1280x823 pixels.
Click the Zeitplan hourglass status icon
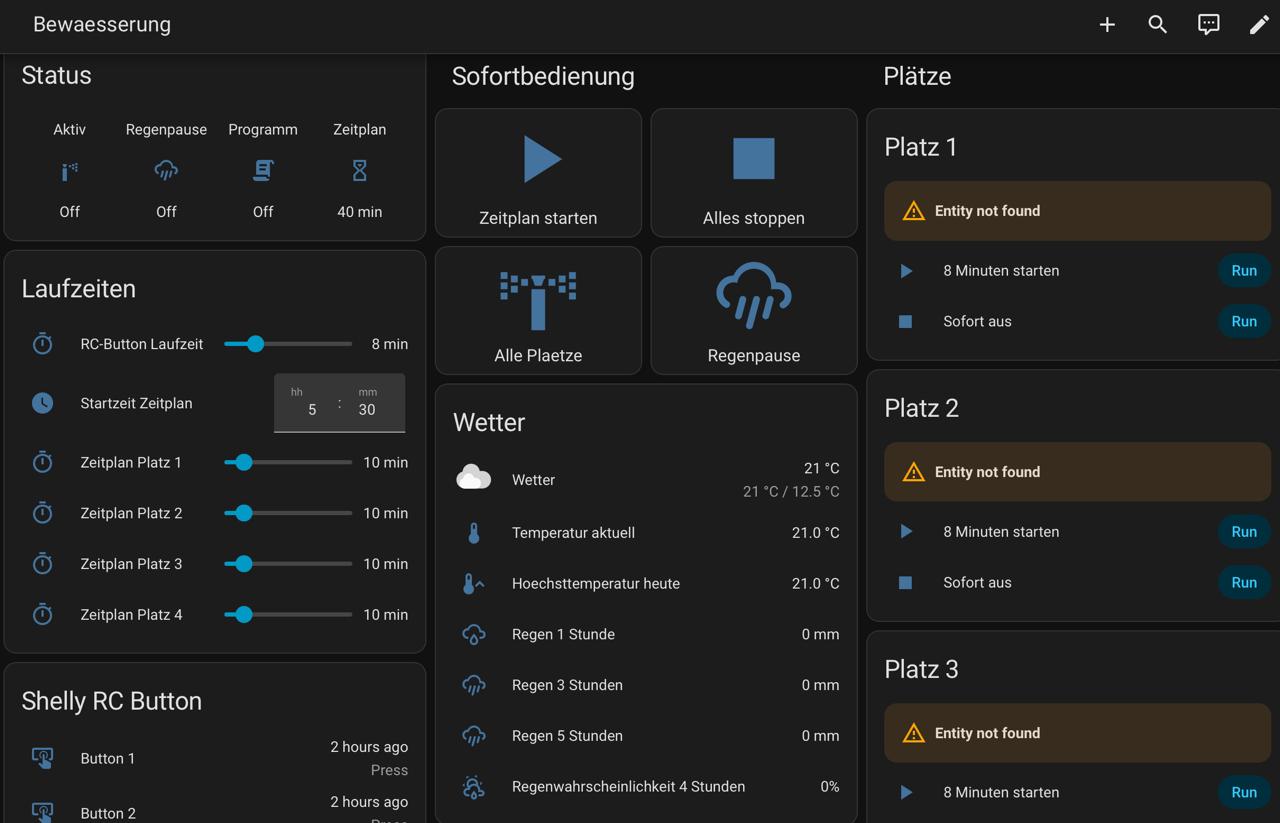(x=360, y=171)
